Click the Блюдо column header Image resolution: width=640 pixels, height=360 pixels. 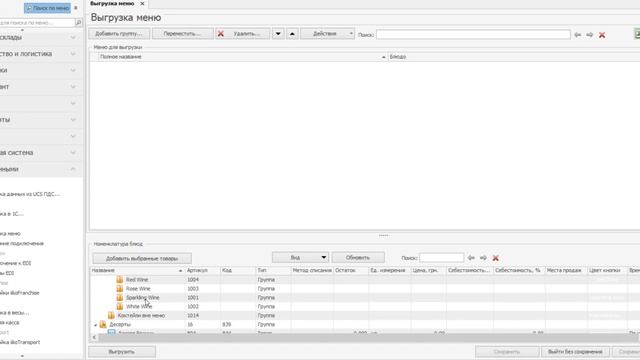tap(514, 57)
